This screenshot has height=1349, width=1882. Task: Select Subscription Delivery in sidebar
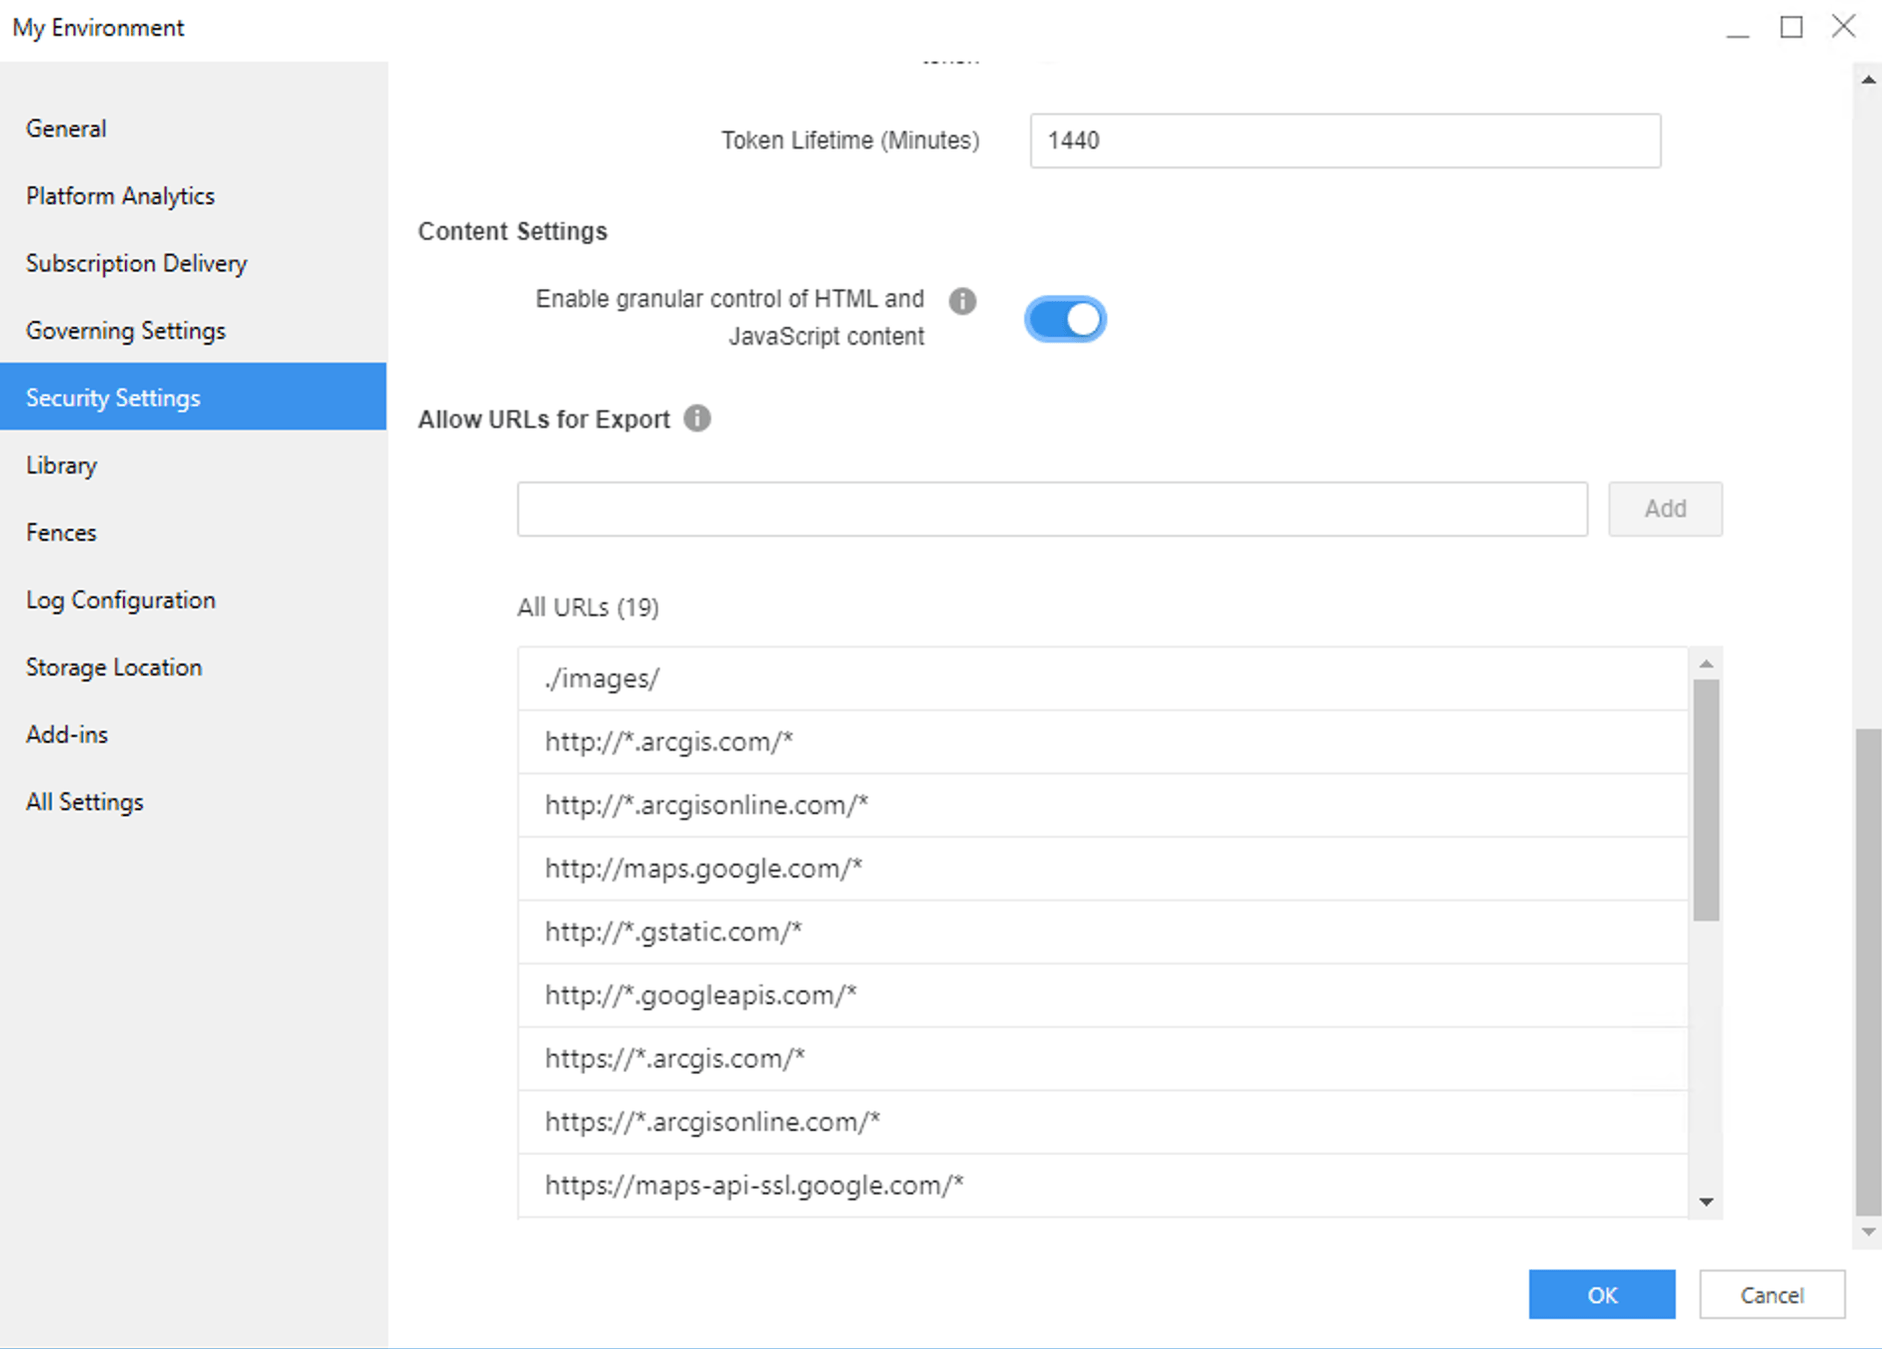(x=136, y=263)
